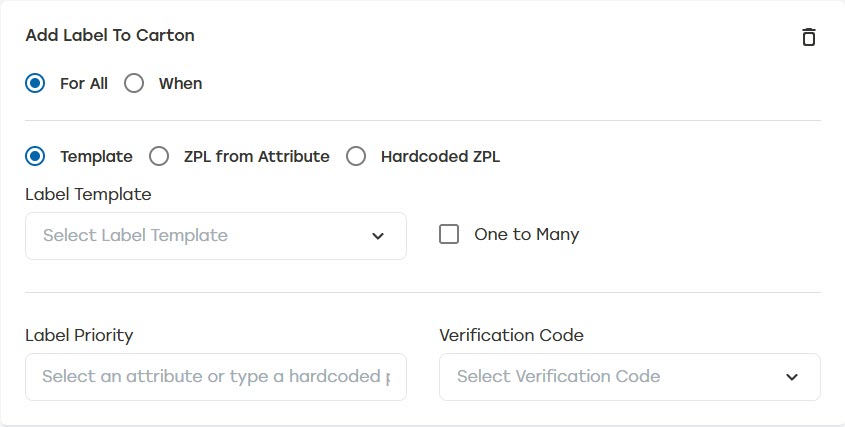Select the Hardcoded ZPL radio circle

(x=356, y=156)
